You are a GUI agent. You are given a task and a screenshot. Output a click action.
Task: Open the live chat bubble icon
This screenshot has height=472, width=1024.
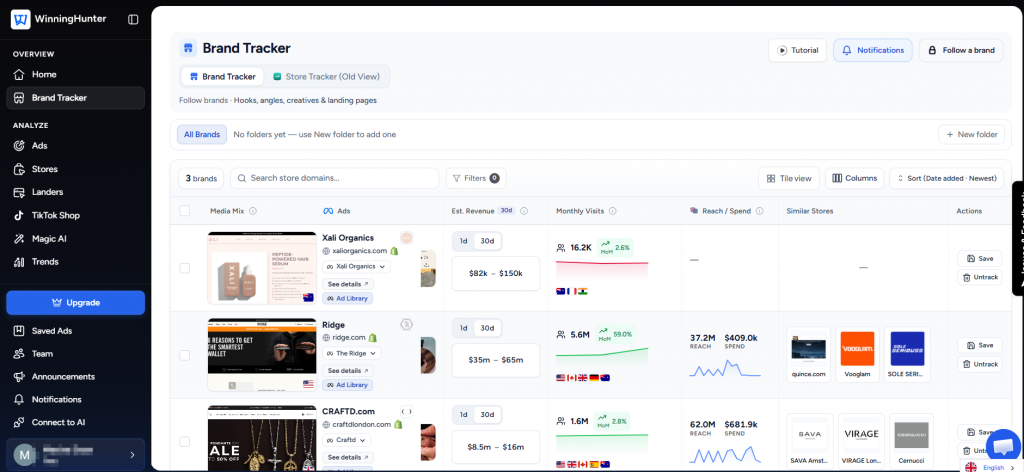[1003, 447]
